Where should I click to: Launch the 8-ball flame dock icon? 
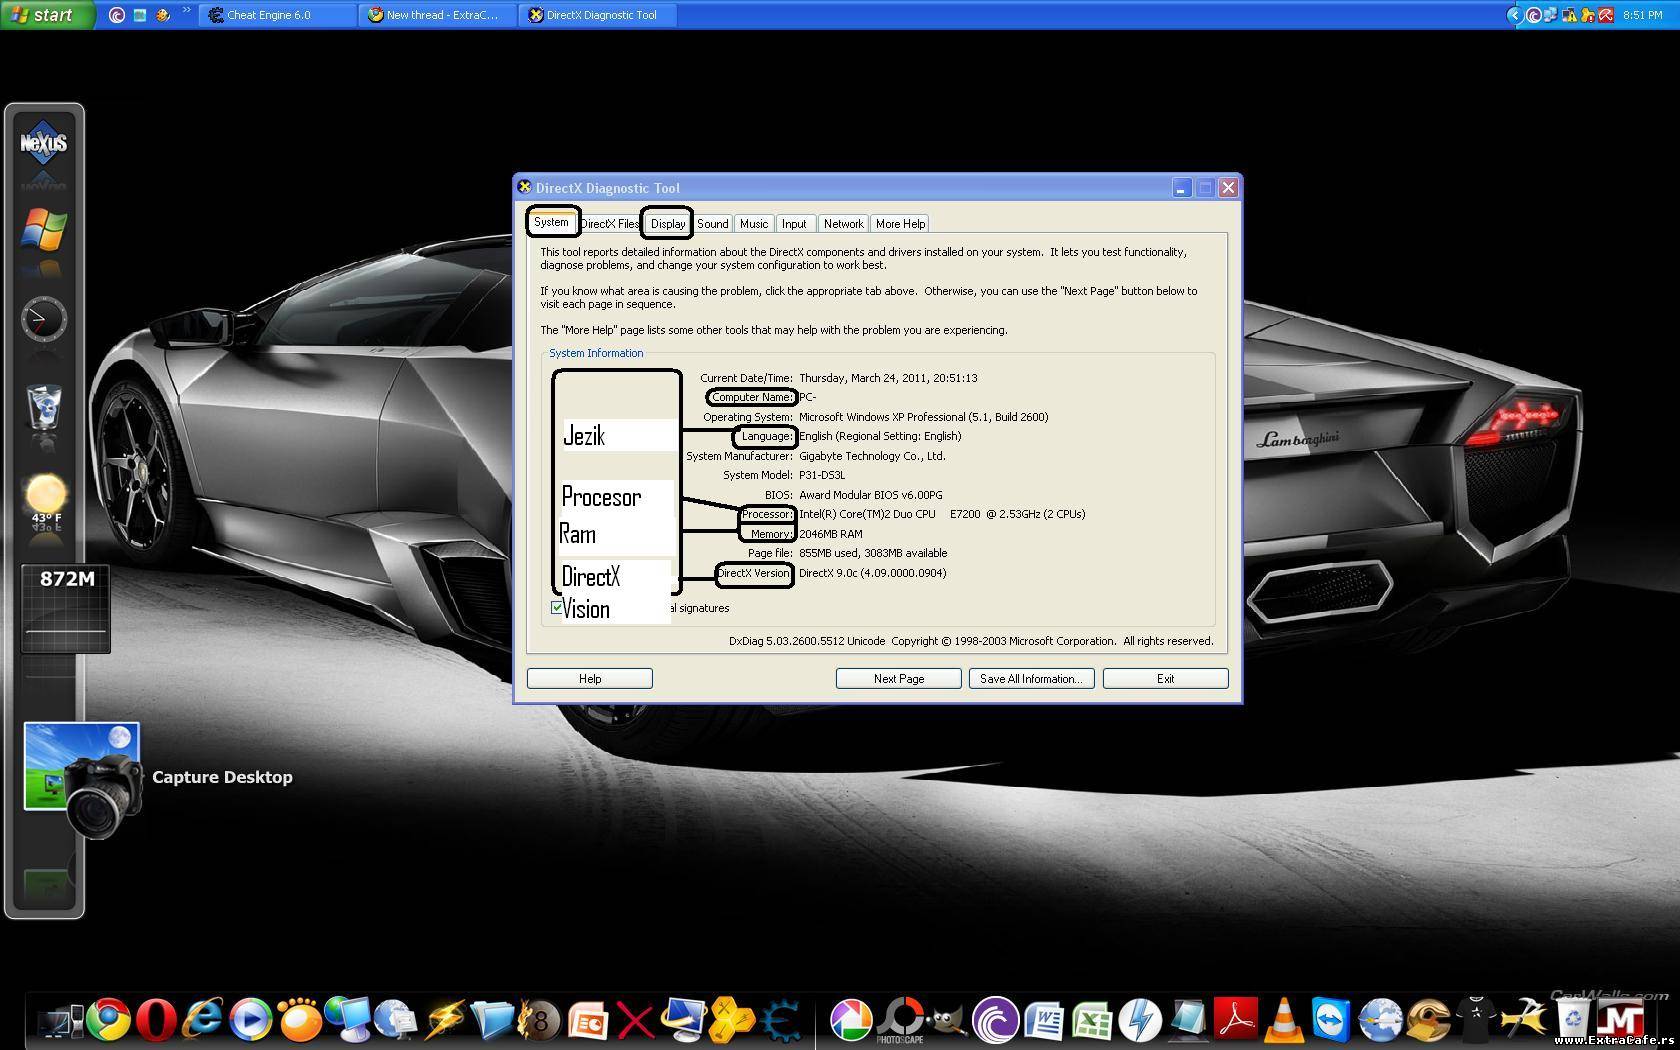coord(540,1021)
